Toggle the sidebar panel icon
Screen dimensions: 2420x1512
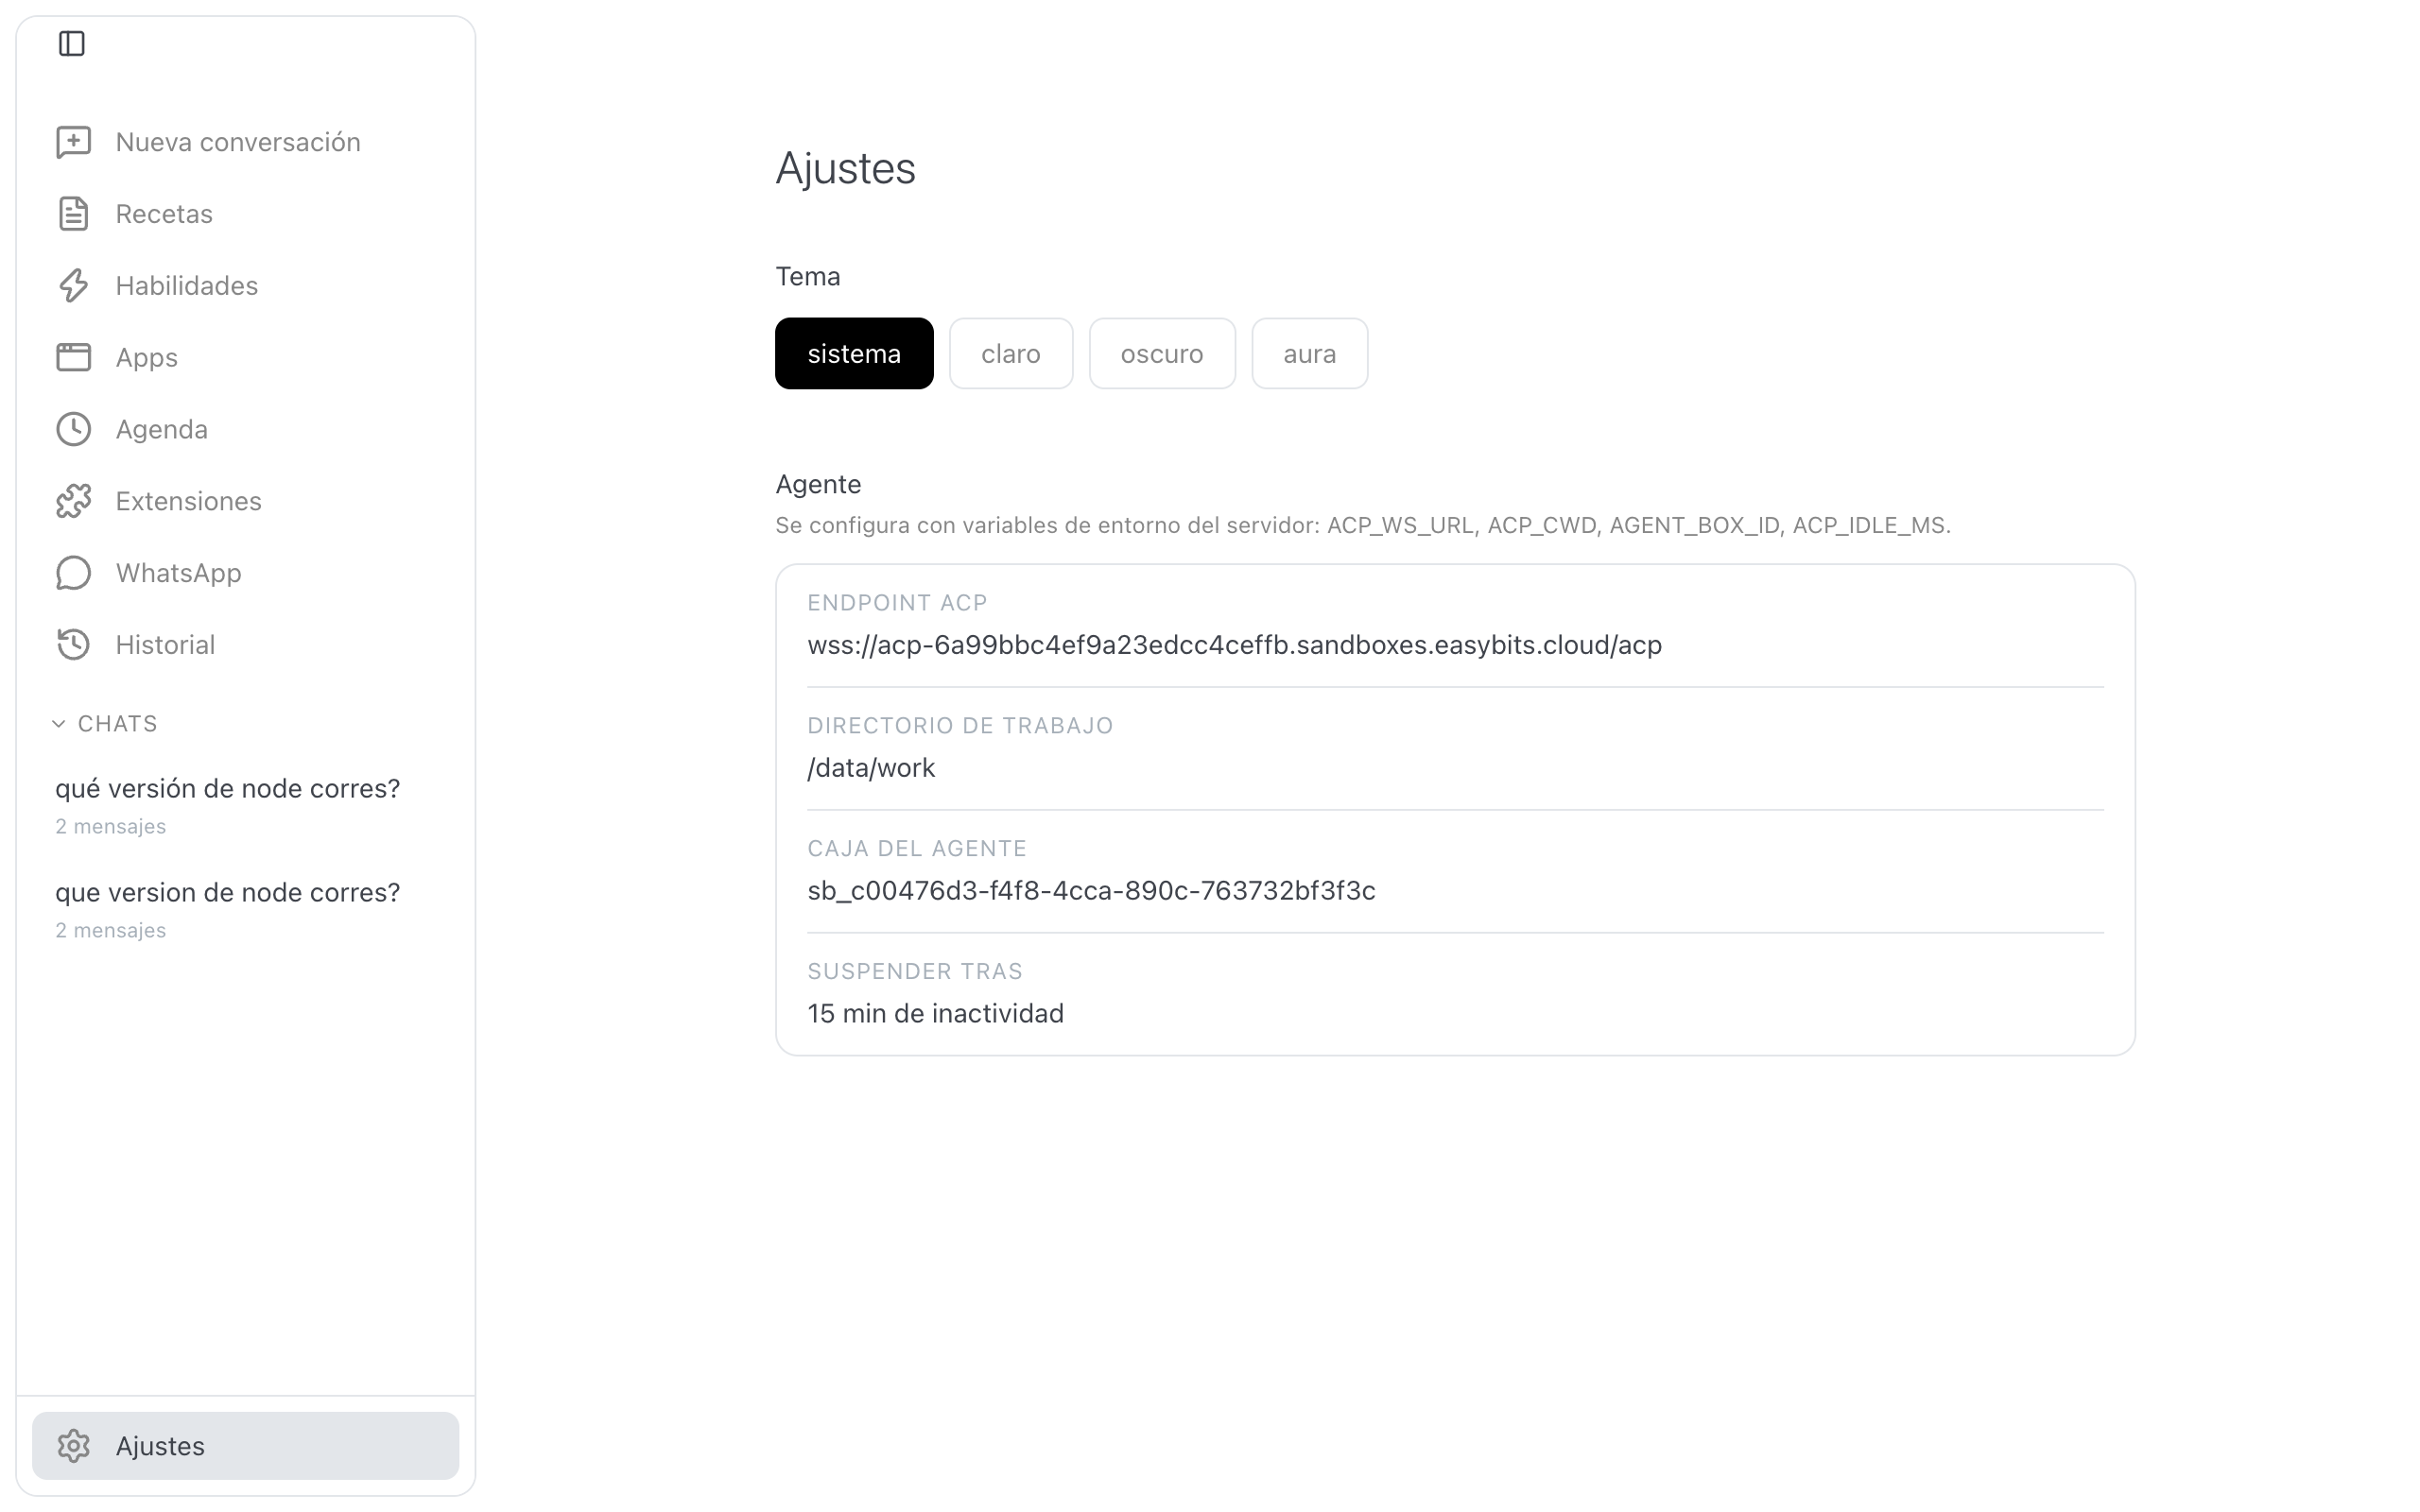tap(72, 44)
